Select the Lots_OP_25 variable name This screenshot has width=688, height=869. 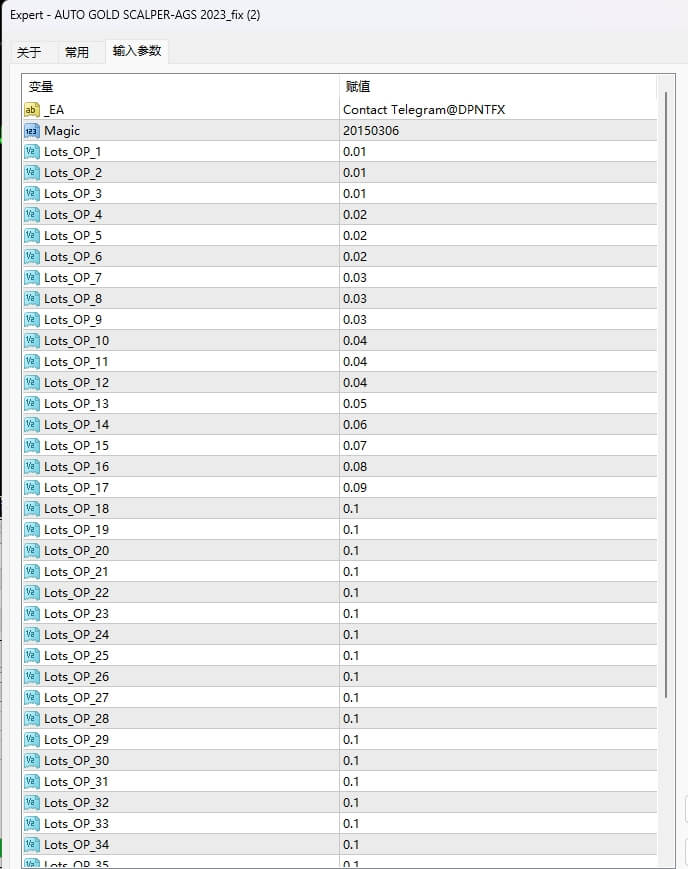tap(77, 656)
